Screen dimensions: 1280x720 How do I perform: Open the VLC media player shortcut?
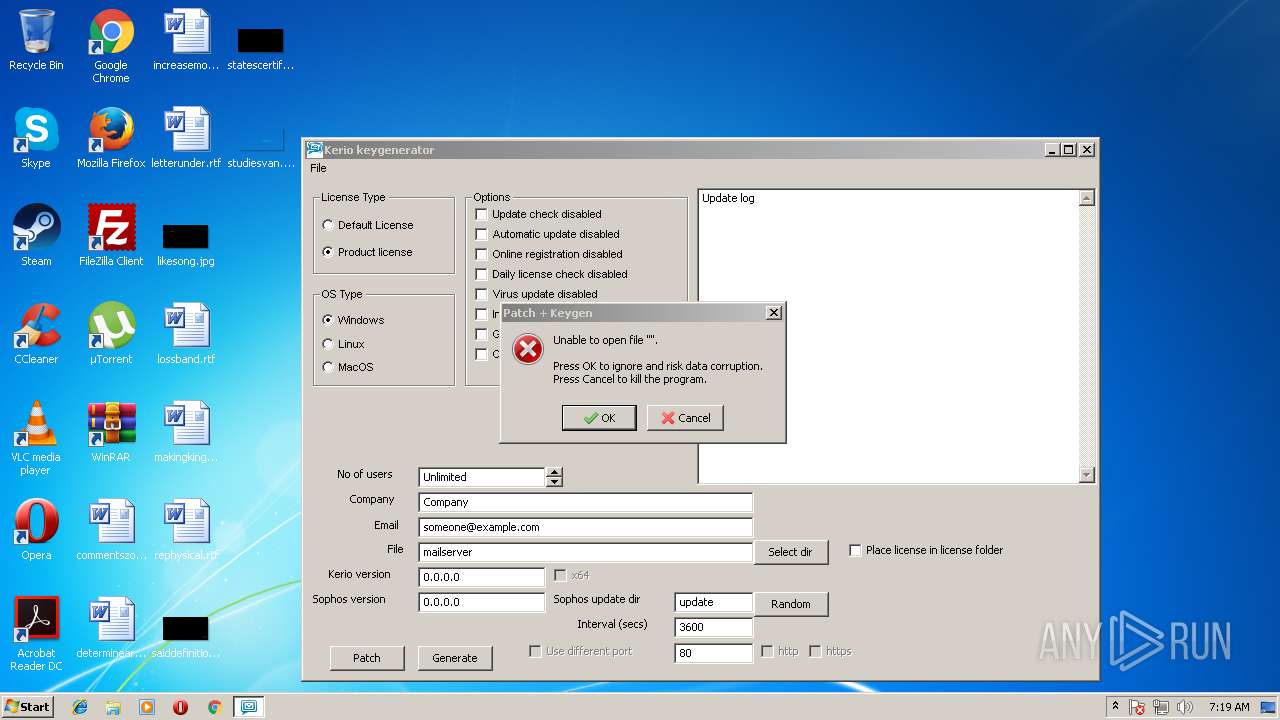[36, 438]
